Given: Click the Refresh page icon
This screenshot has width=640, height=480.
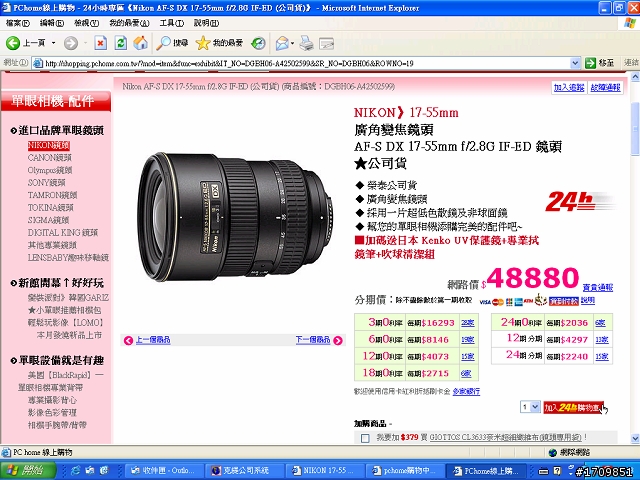Looking at the screenshot, I should tap(121, 42).
